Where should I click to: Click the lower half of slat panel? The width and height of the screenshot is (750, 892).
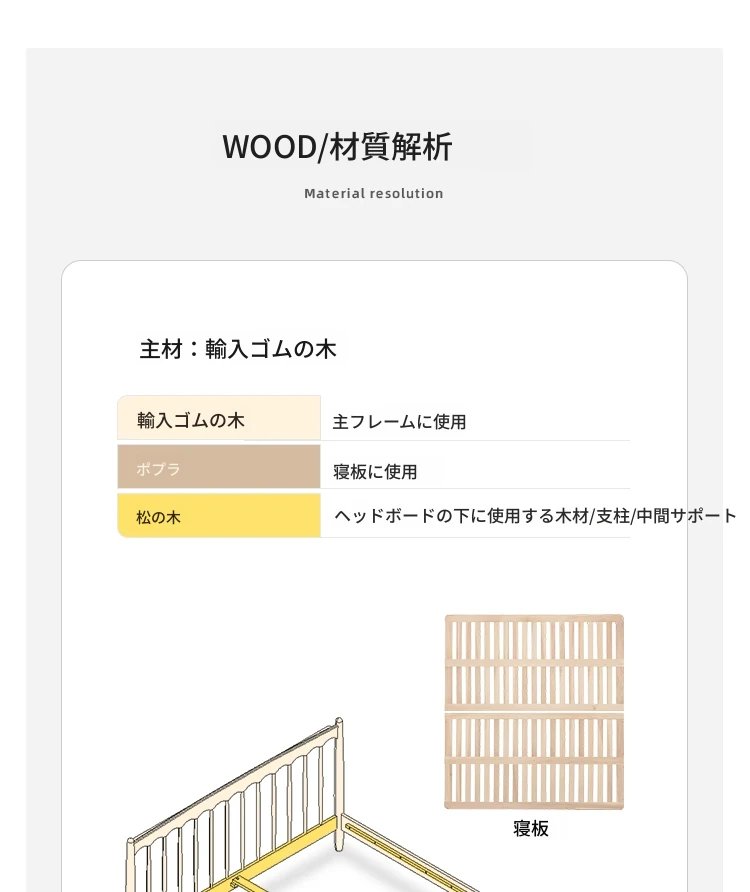pyautogui.click(x=534, y=761)
